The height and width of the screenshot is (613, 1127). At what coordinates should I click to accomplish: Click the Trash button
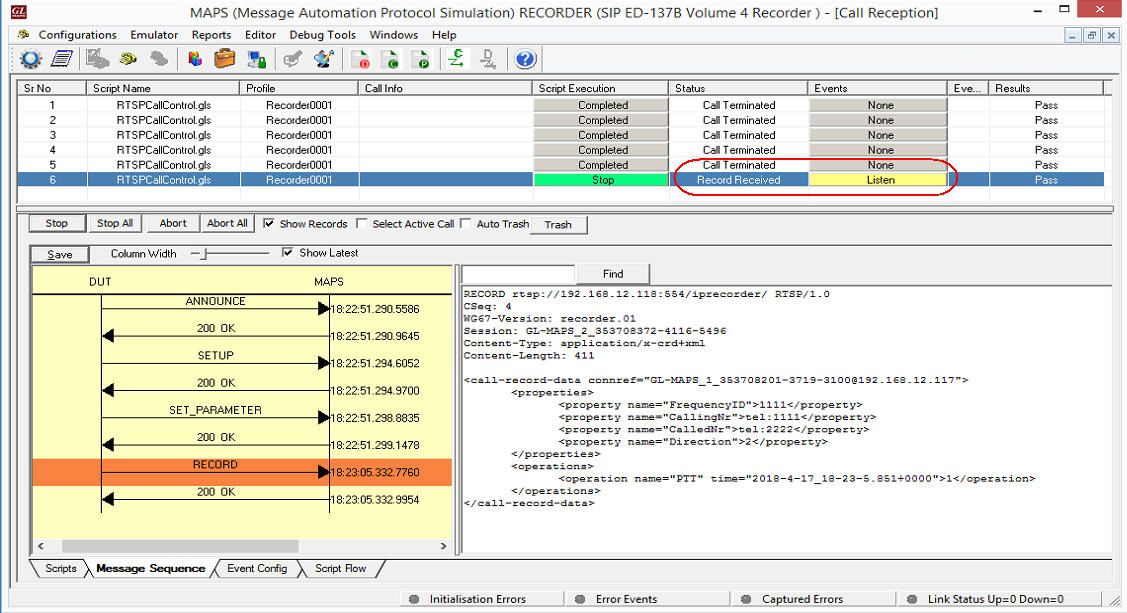point(558,225)
